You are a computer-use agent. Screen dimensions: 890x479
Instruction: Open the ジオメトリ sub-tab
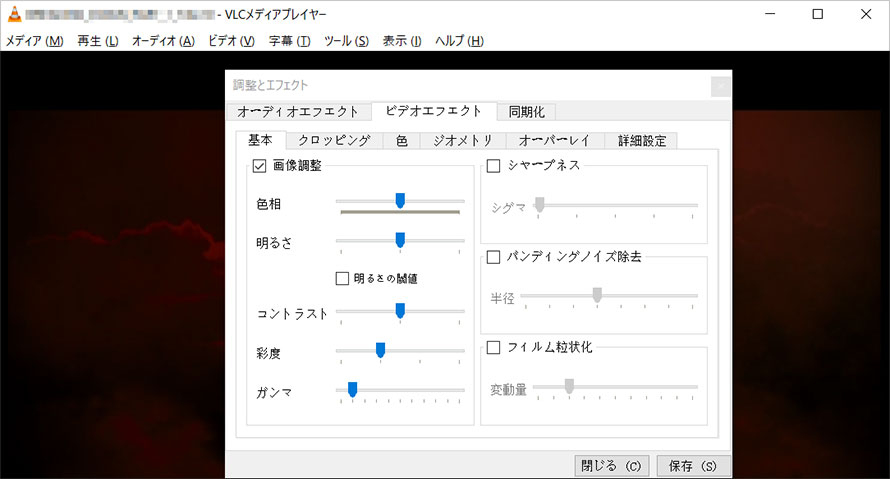pyautogui.click(x=462, y=141)
